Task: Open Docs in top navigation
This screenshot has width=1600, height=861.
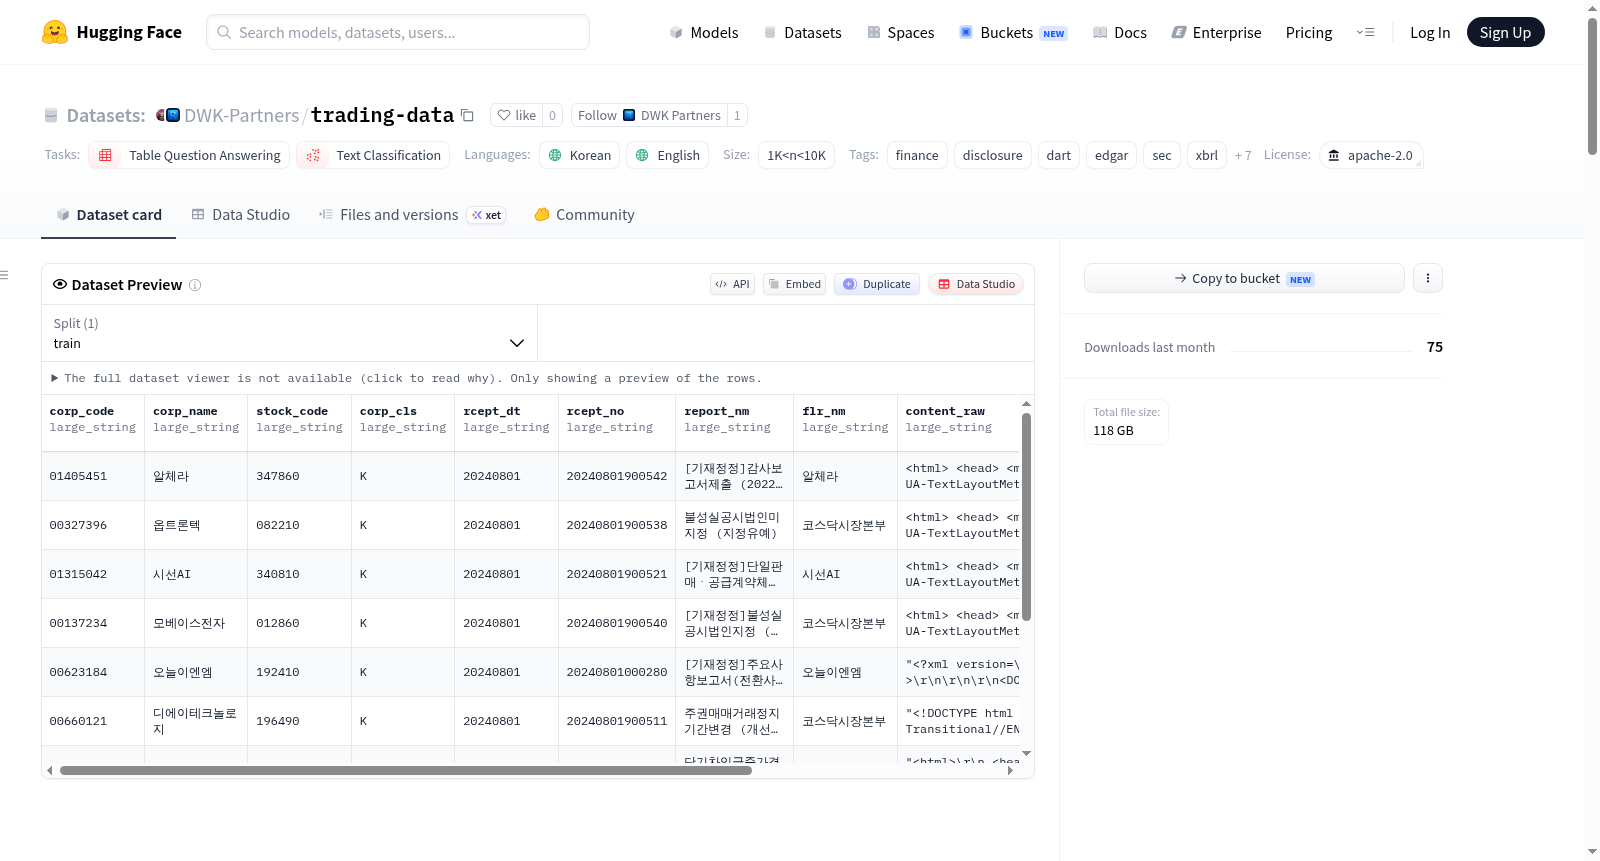Action: coord(1120,32)
